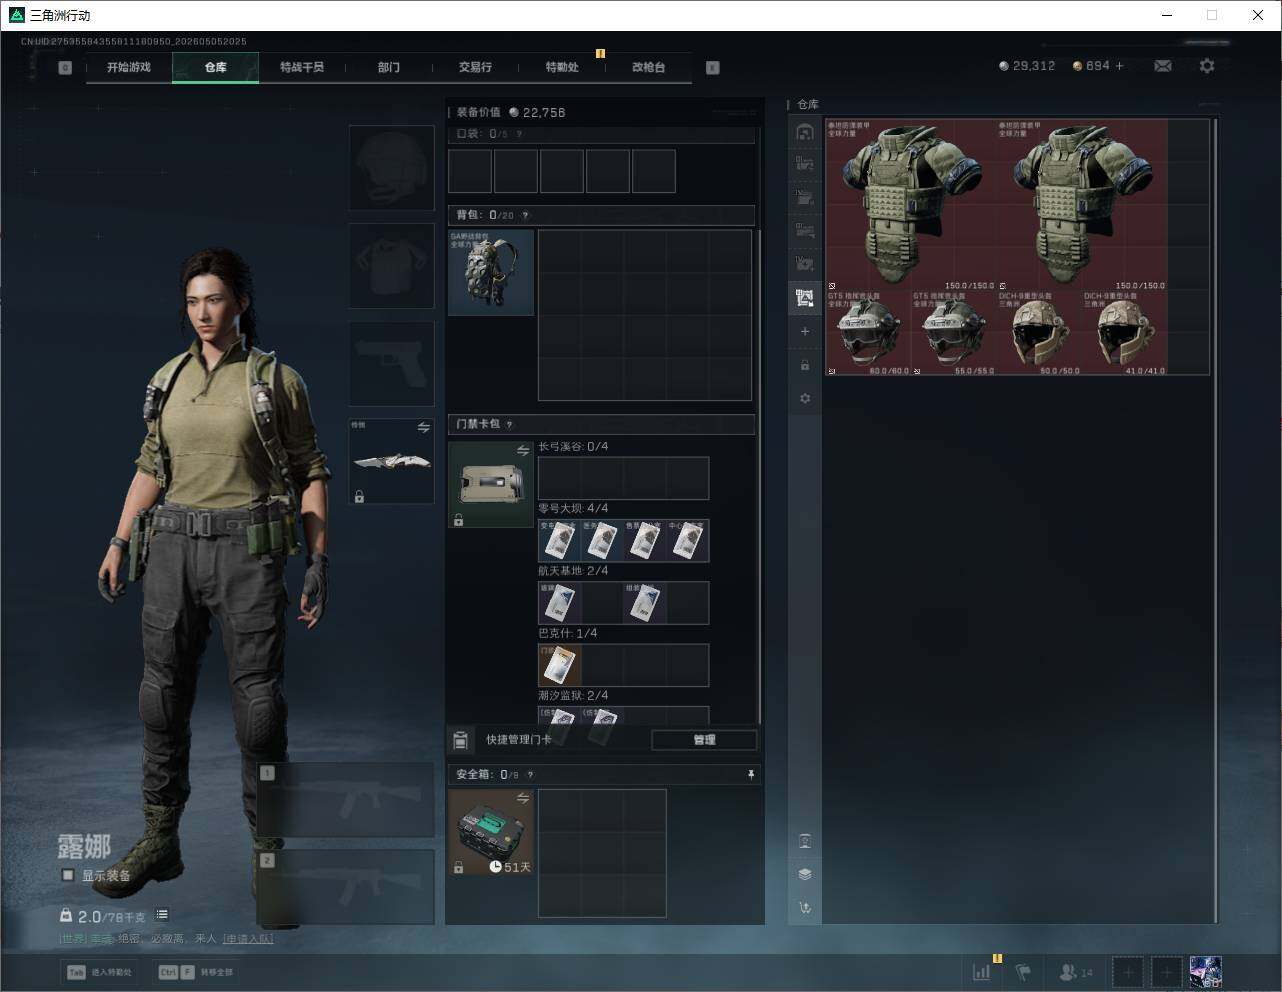Select the empty pistol slot
Image resolution: width=1282 pixels, height=992 pixels.
point(391,364)
